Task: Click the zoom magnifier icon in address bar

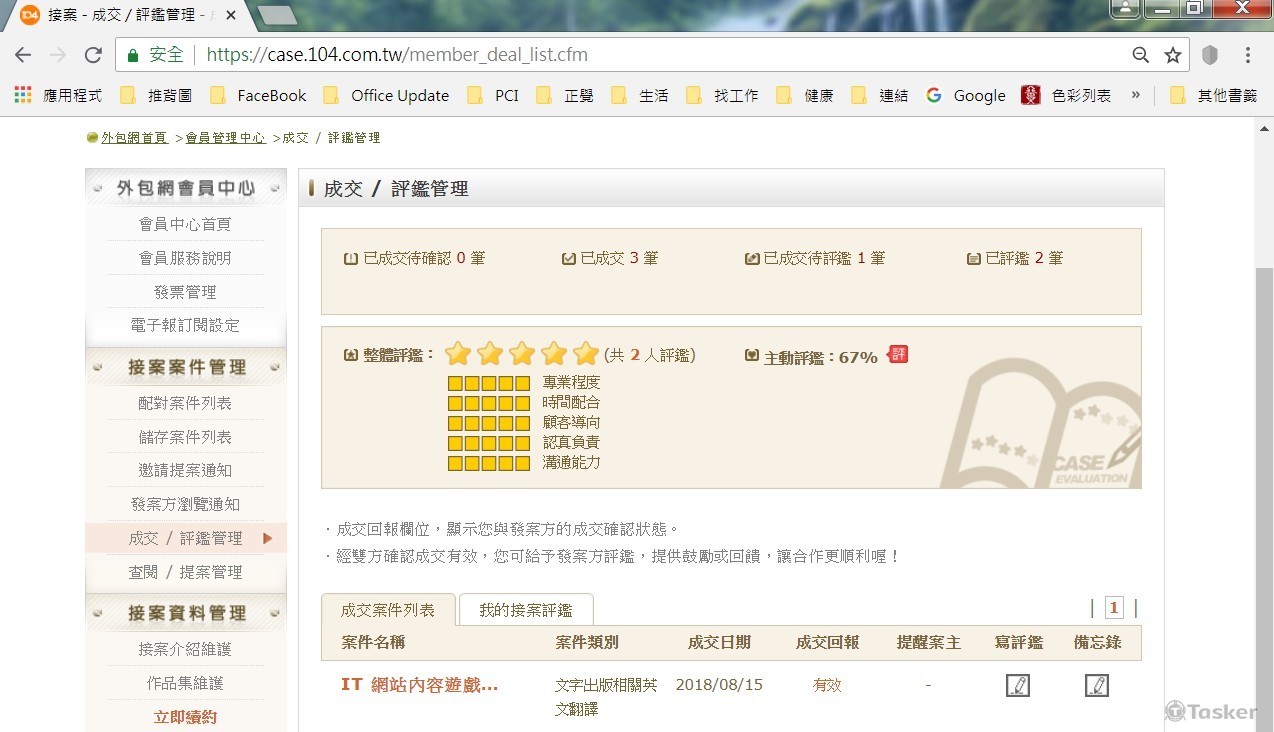Action: (1140, 55)
